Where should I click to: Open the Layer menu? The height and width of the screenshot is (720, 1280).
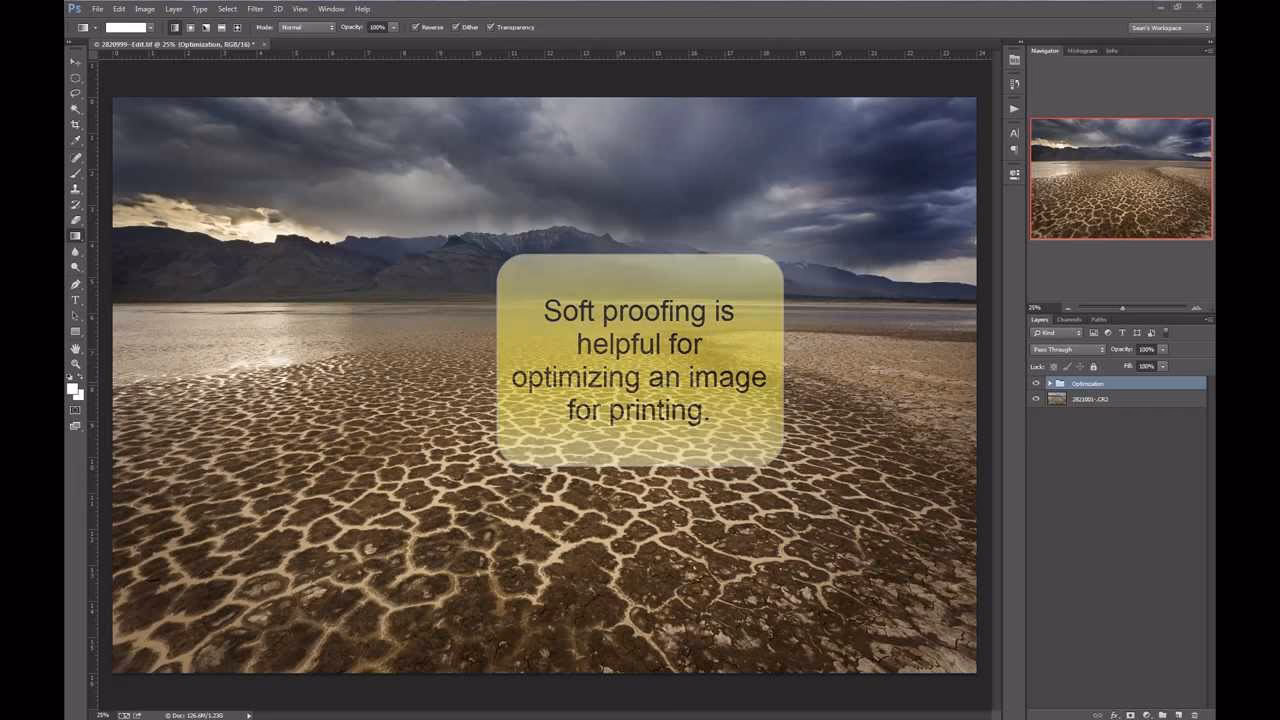[173, 9]
